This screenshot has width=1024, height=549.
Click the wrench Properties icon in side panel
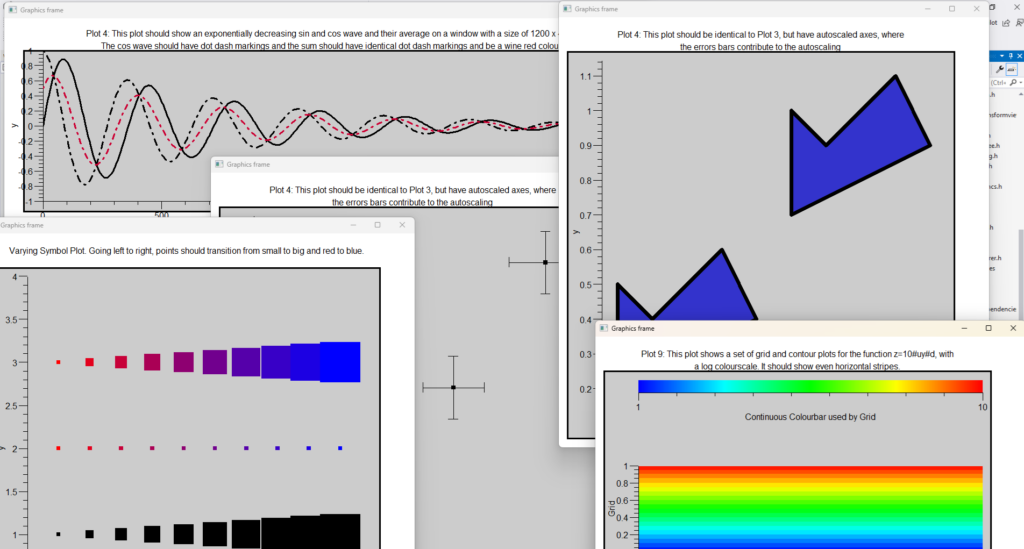tap(1002, 70)
